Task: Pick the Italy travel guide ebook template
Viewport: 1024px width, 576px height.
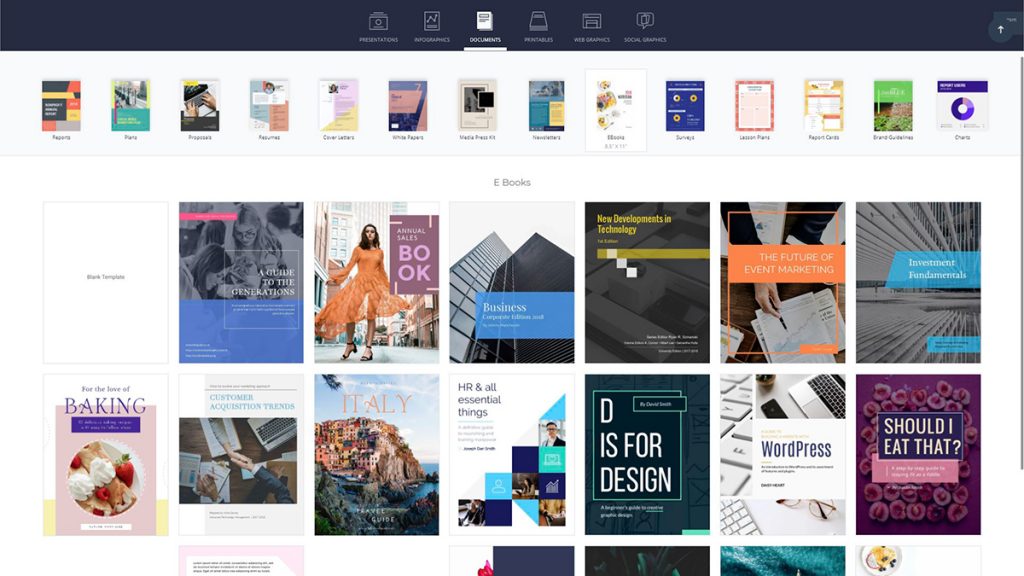Action: (377, 455)
